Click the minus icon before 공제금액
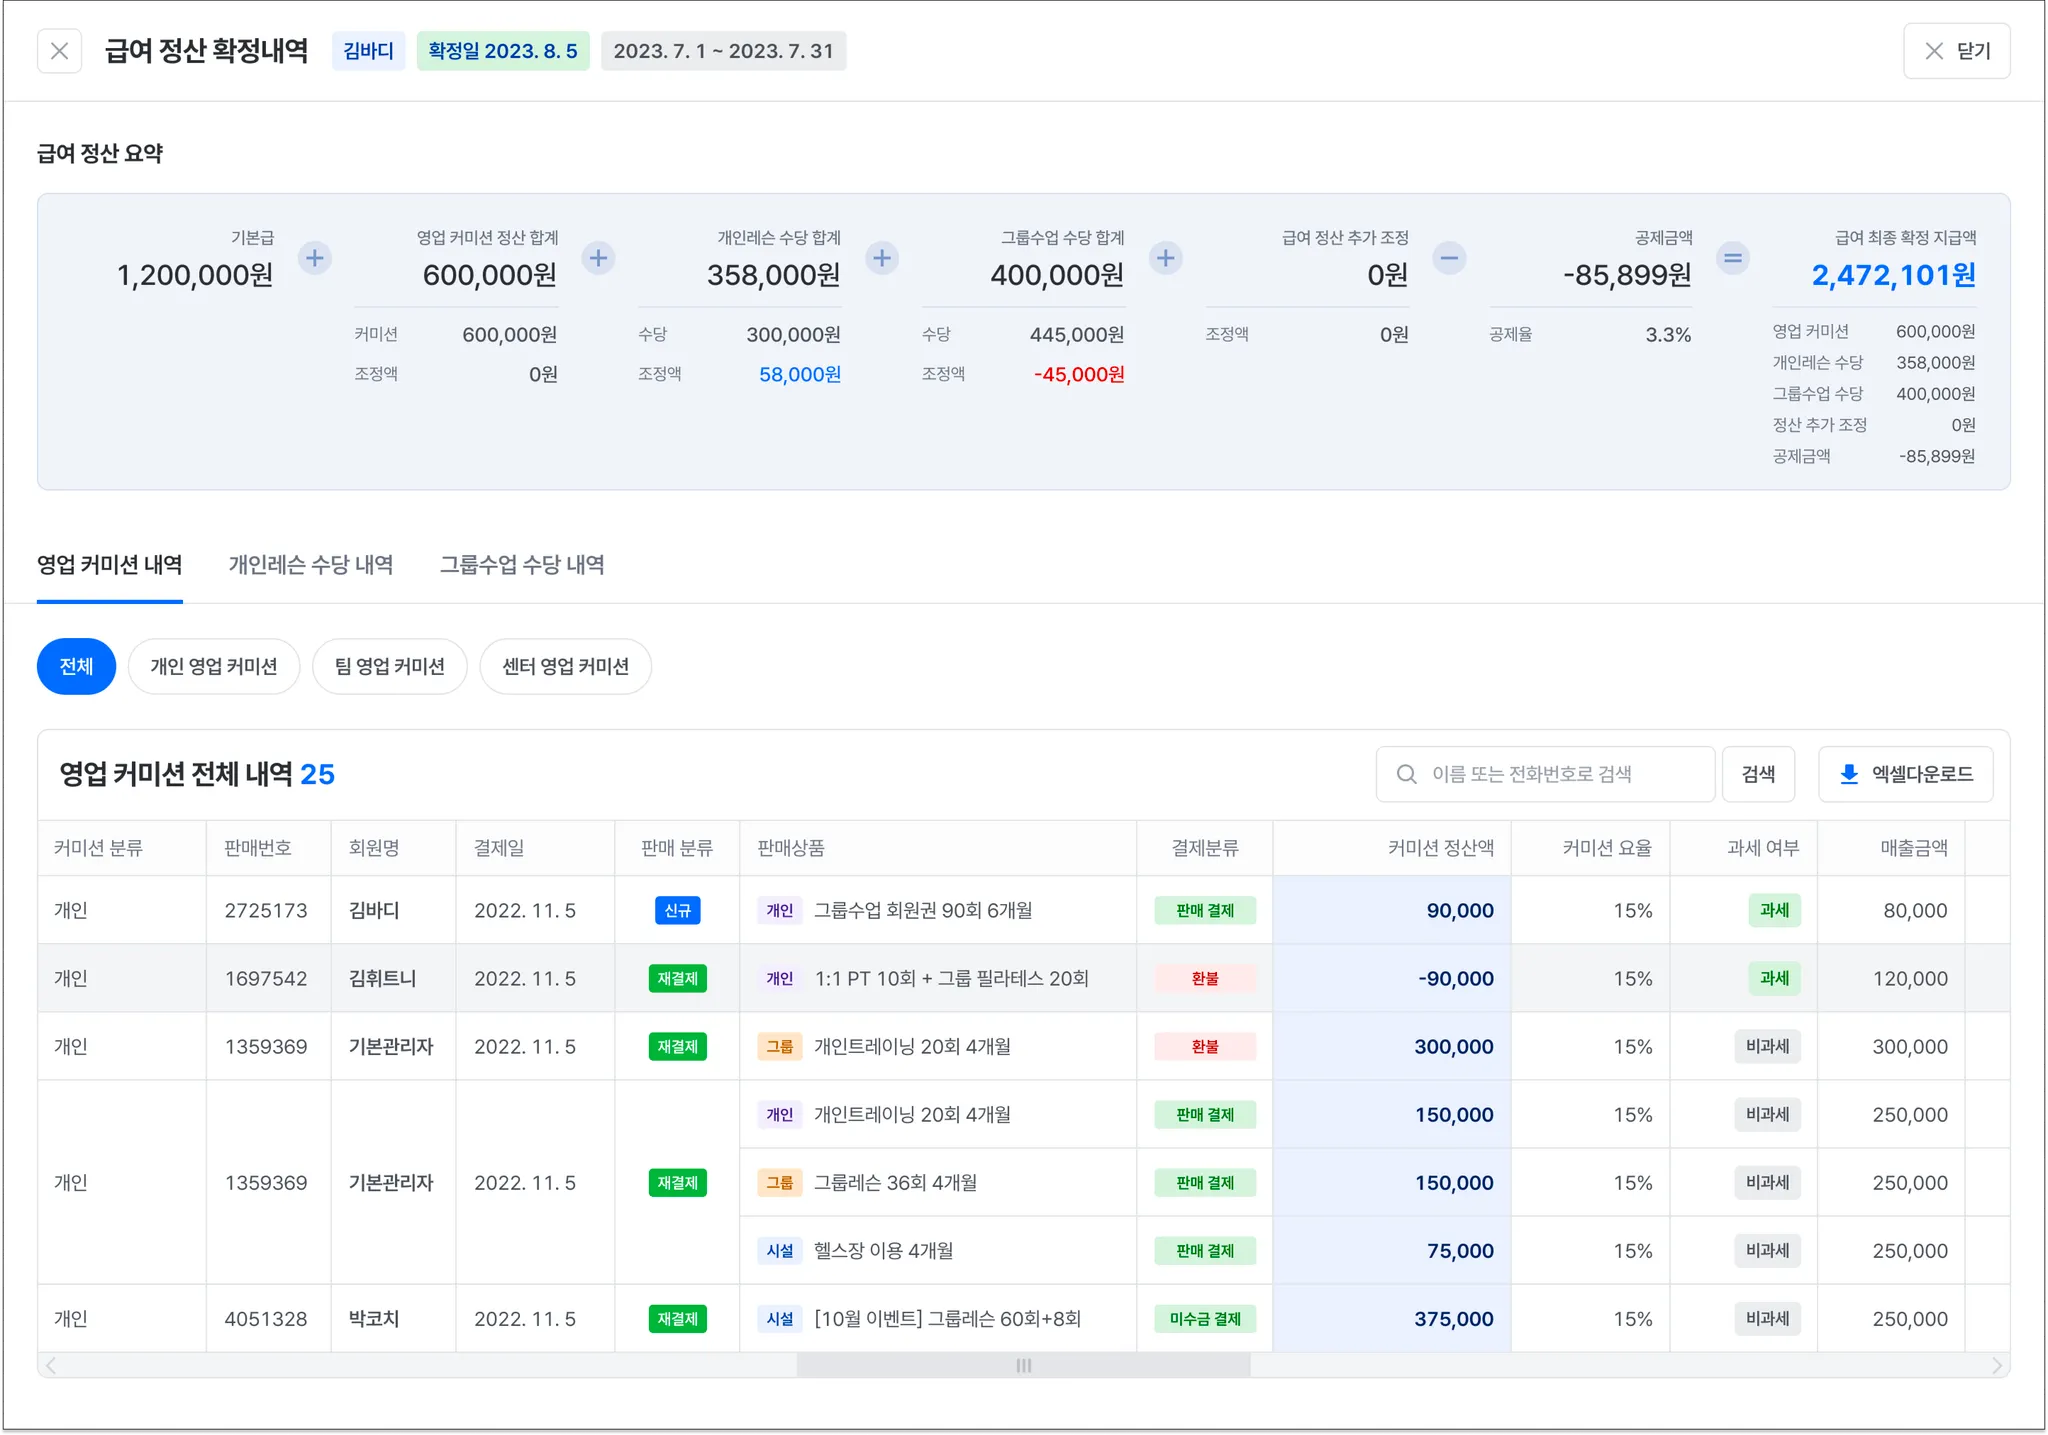The image size is (2048, 1435). (1449, 259)
